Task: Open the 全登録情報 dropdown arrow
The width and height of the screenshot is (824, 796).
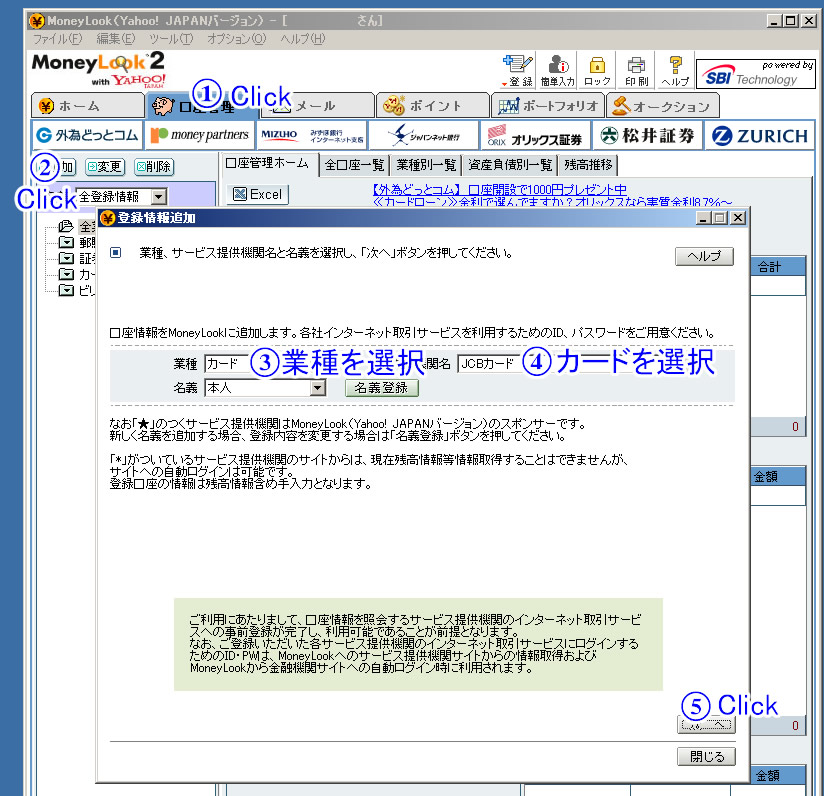Action: point(159,197)
